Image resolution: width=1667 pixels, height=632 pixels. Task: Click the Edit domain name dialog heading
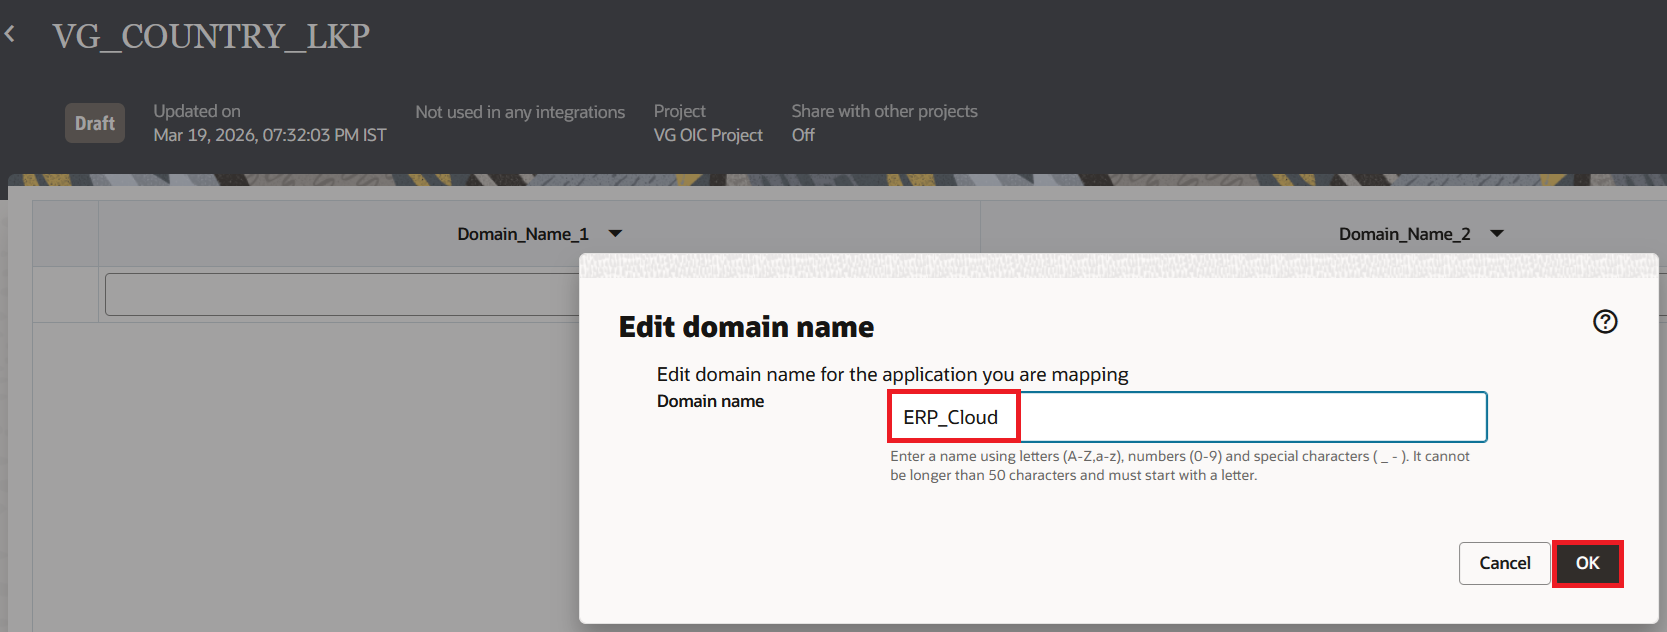pos(746,327)
